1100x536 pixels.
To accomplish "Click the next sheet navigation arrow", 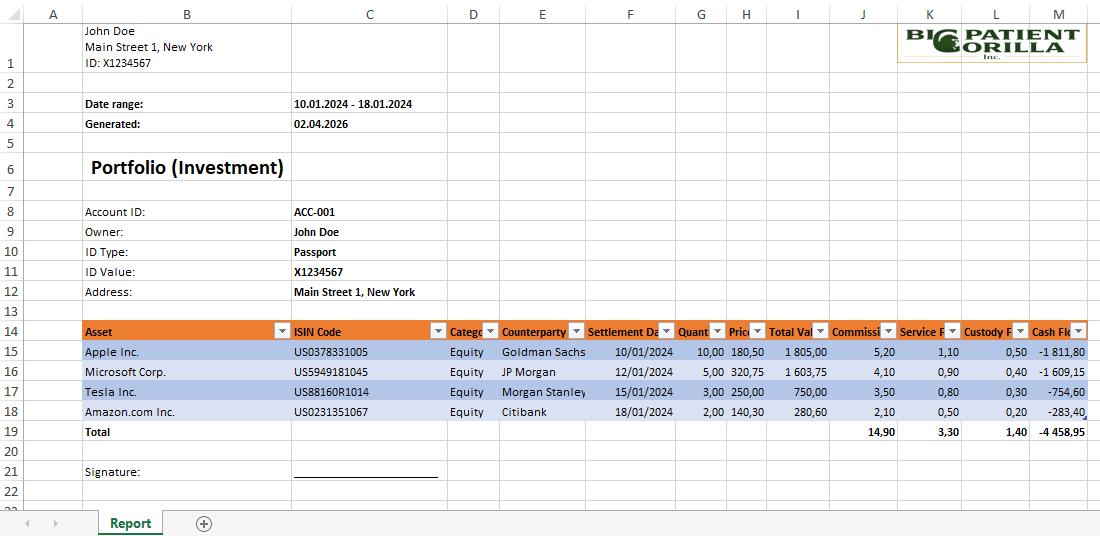I will pos(55,524).
